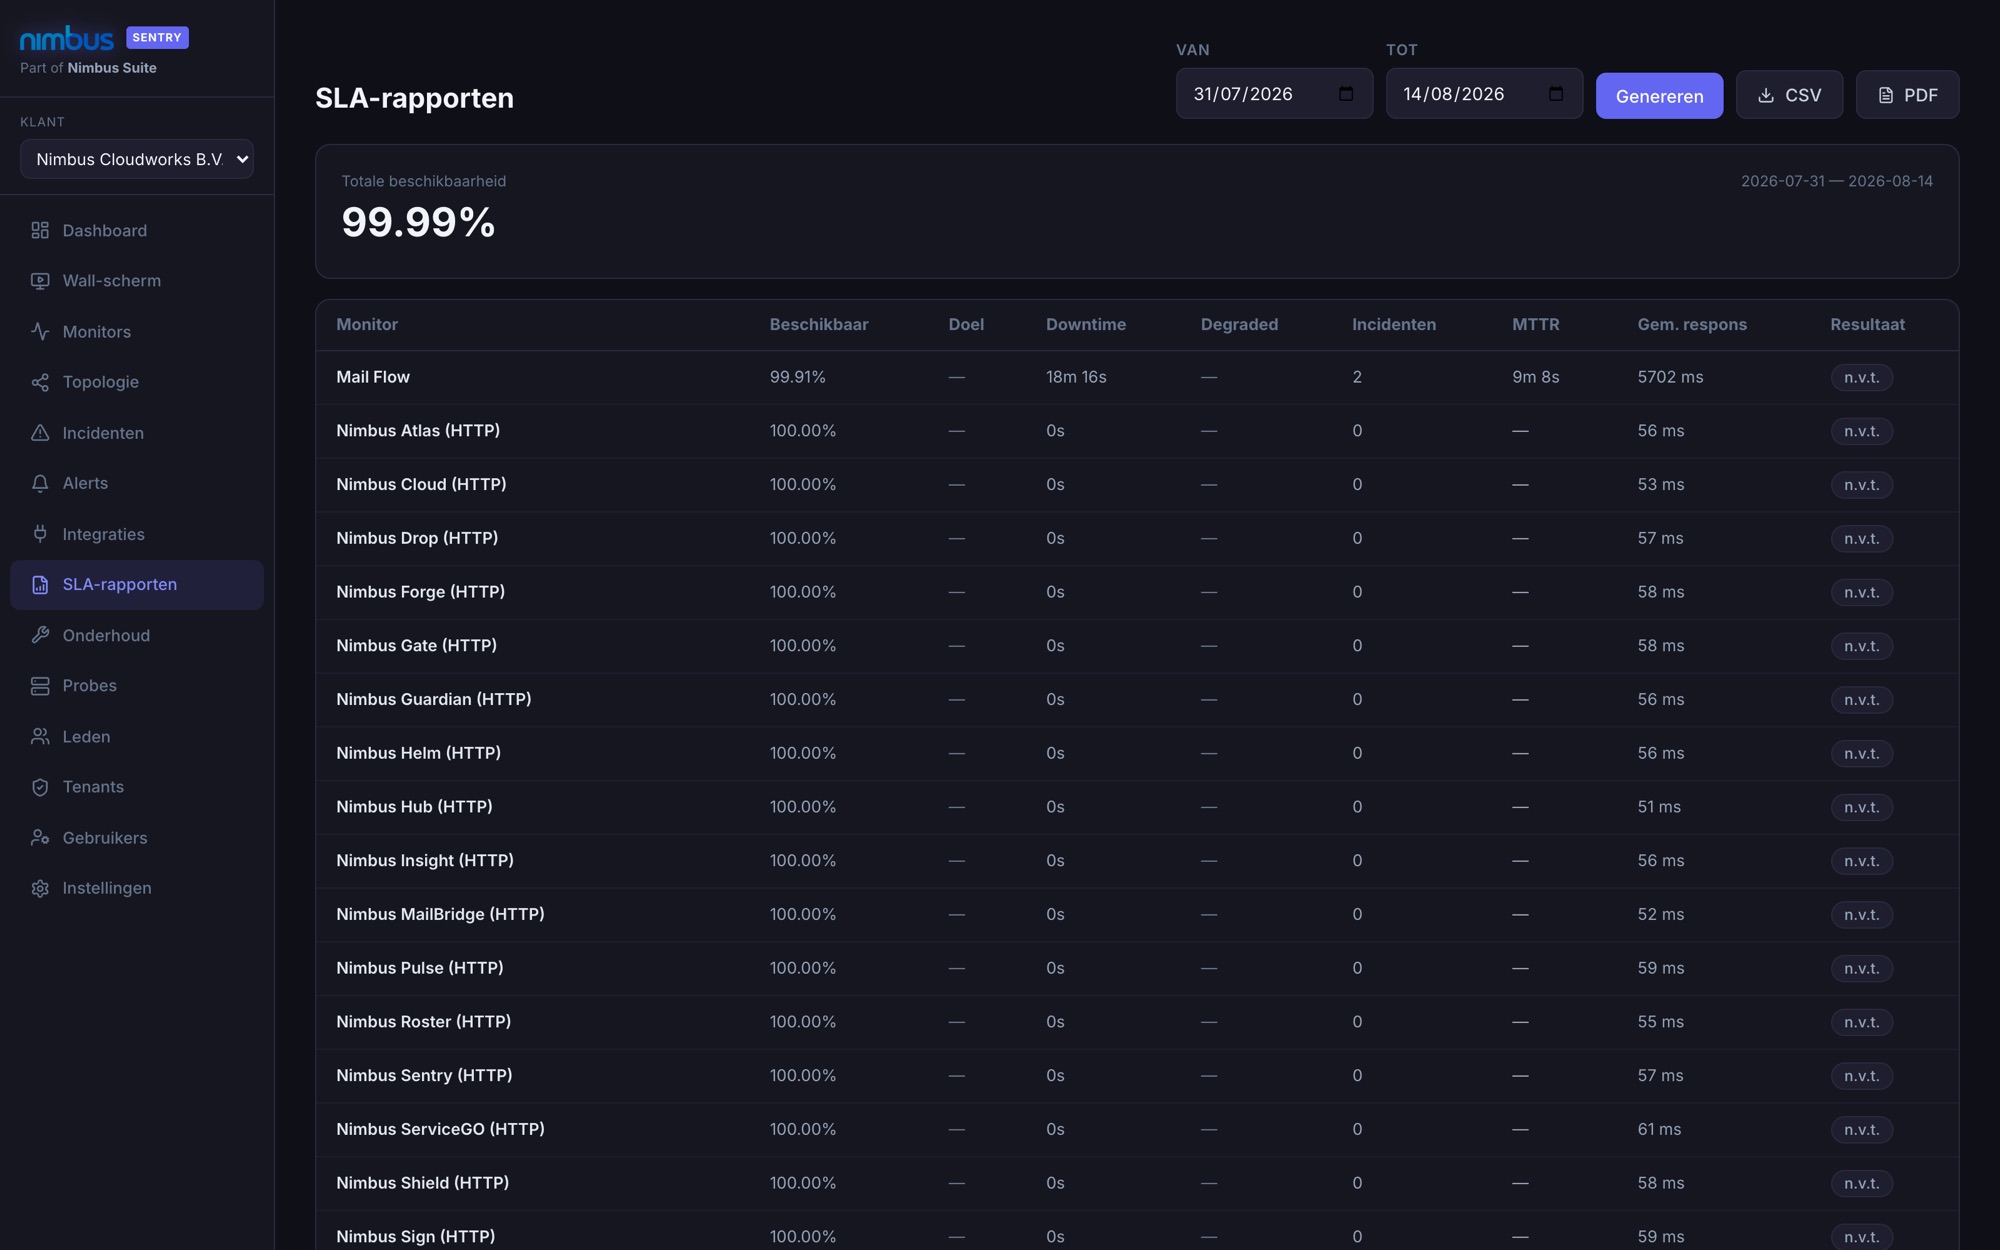Click the Van date field
Screen dimensions: 2000x1250
1274,94
